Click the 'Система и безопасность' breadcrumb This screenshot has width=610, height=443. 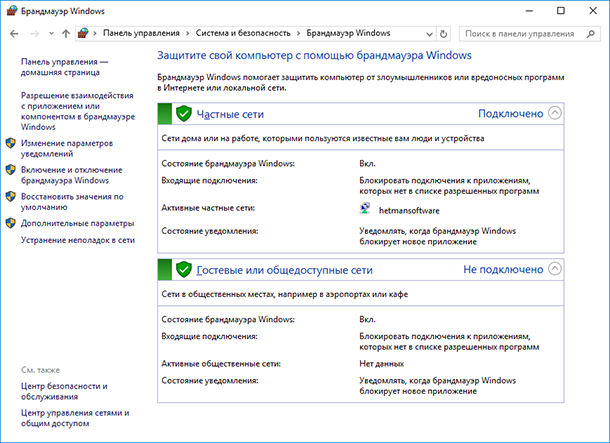[x=243, y=33]
